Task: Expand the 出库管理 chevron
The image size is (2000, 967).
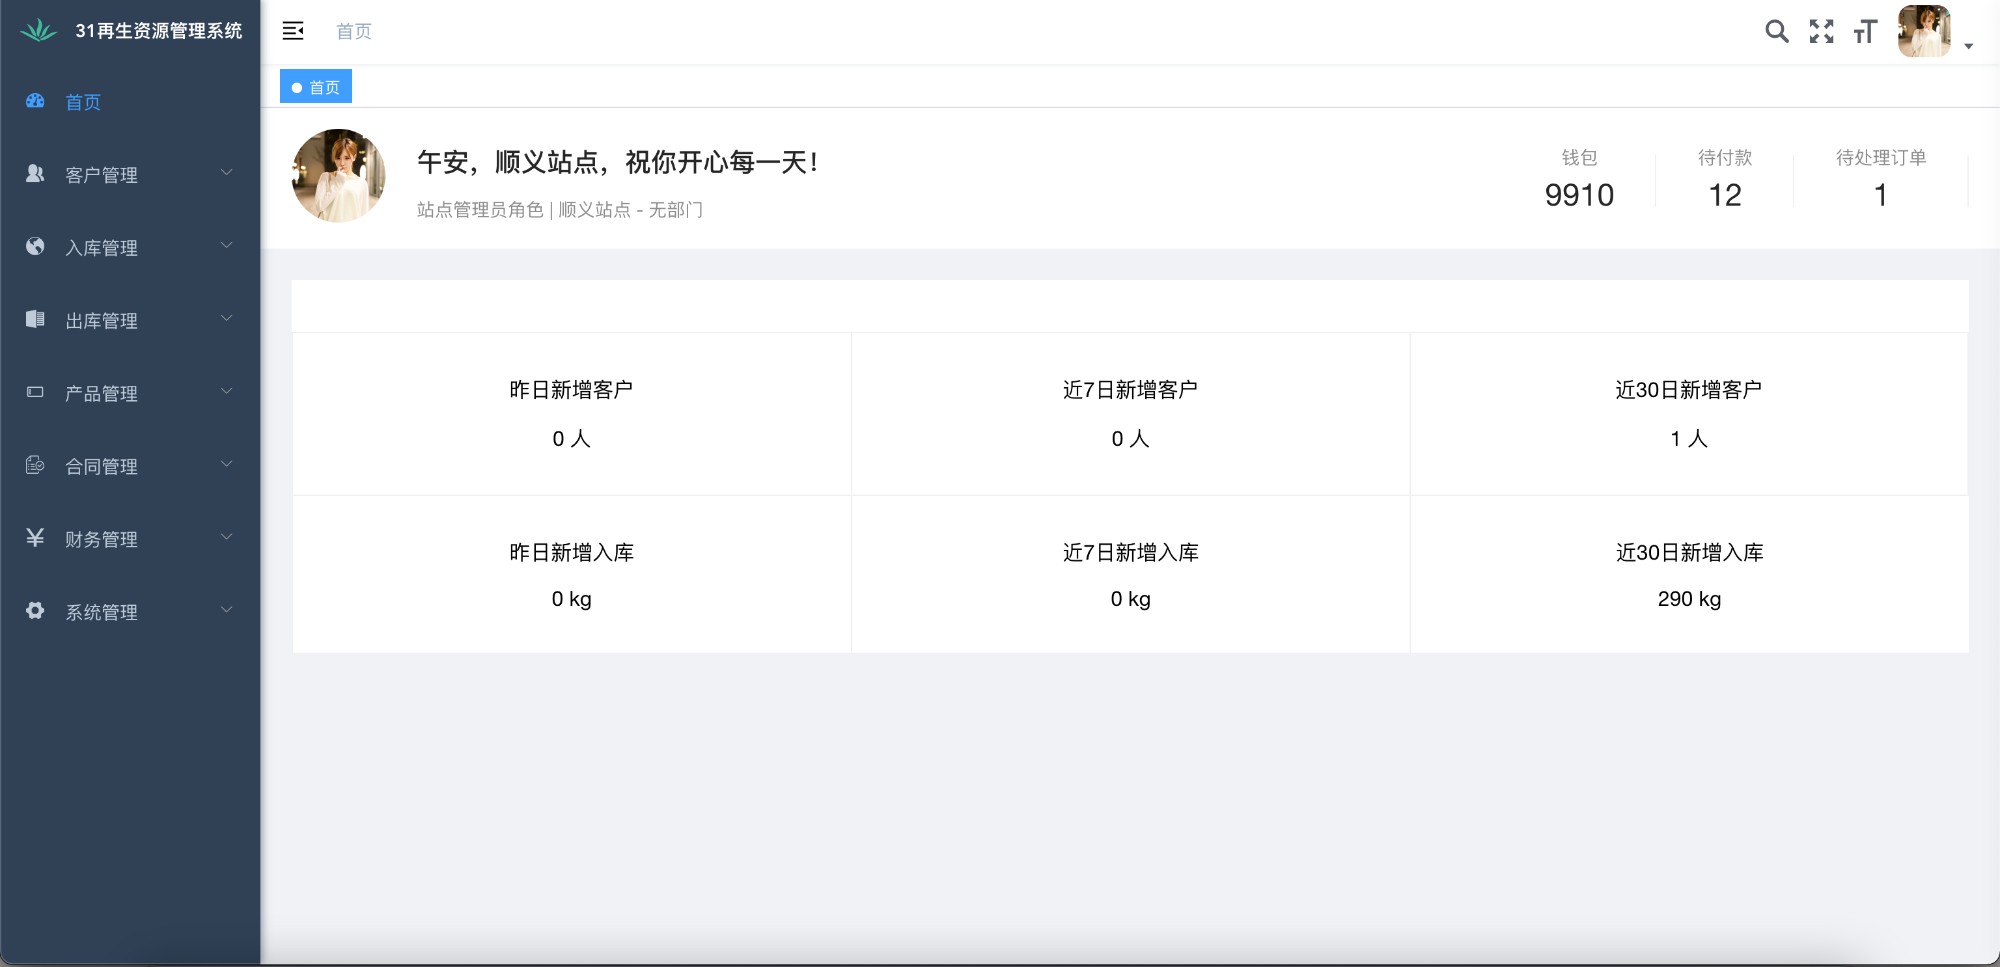Action: point(227,318)
